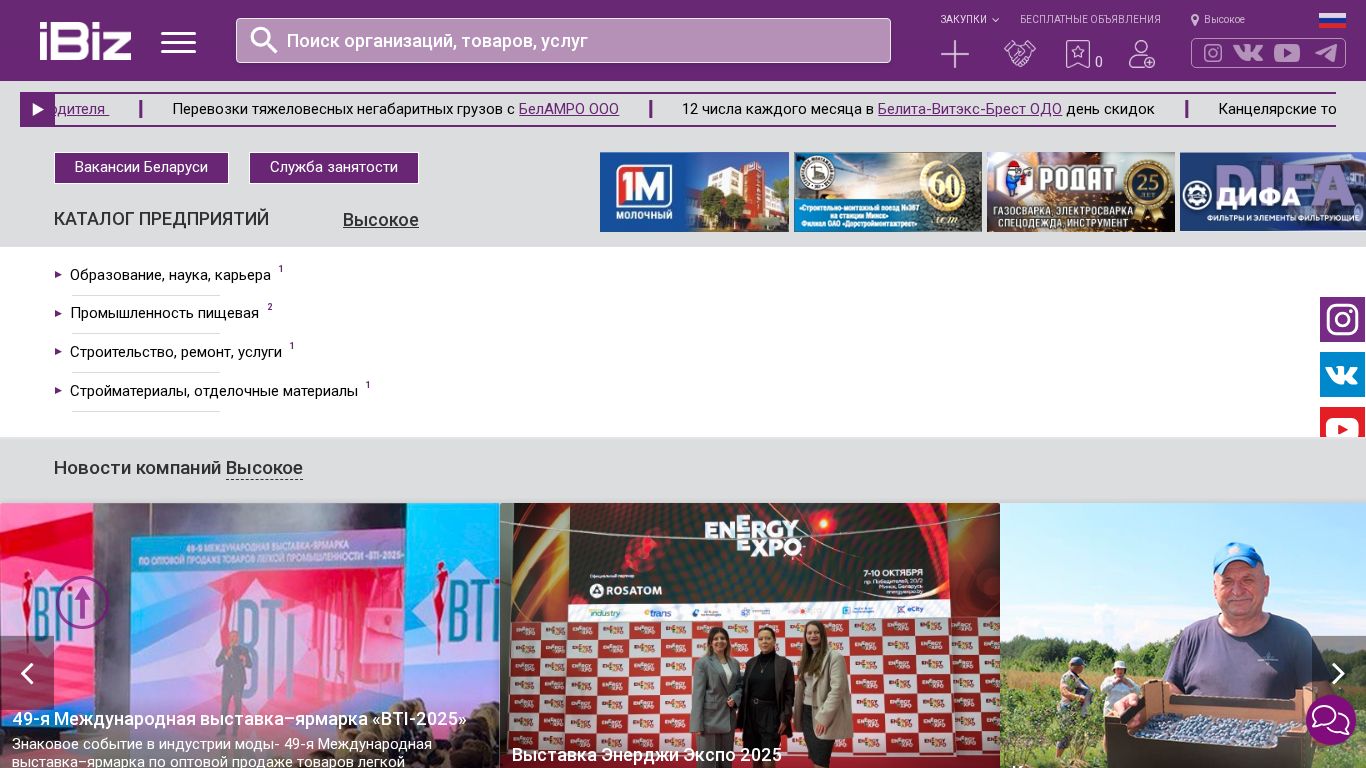Image resolution: width=1366 pixels, height=768 pixels.
Task: Click the Вакансии Беларуси button
Action: click(x=141, y=168)
